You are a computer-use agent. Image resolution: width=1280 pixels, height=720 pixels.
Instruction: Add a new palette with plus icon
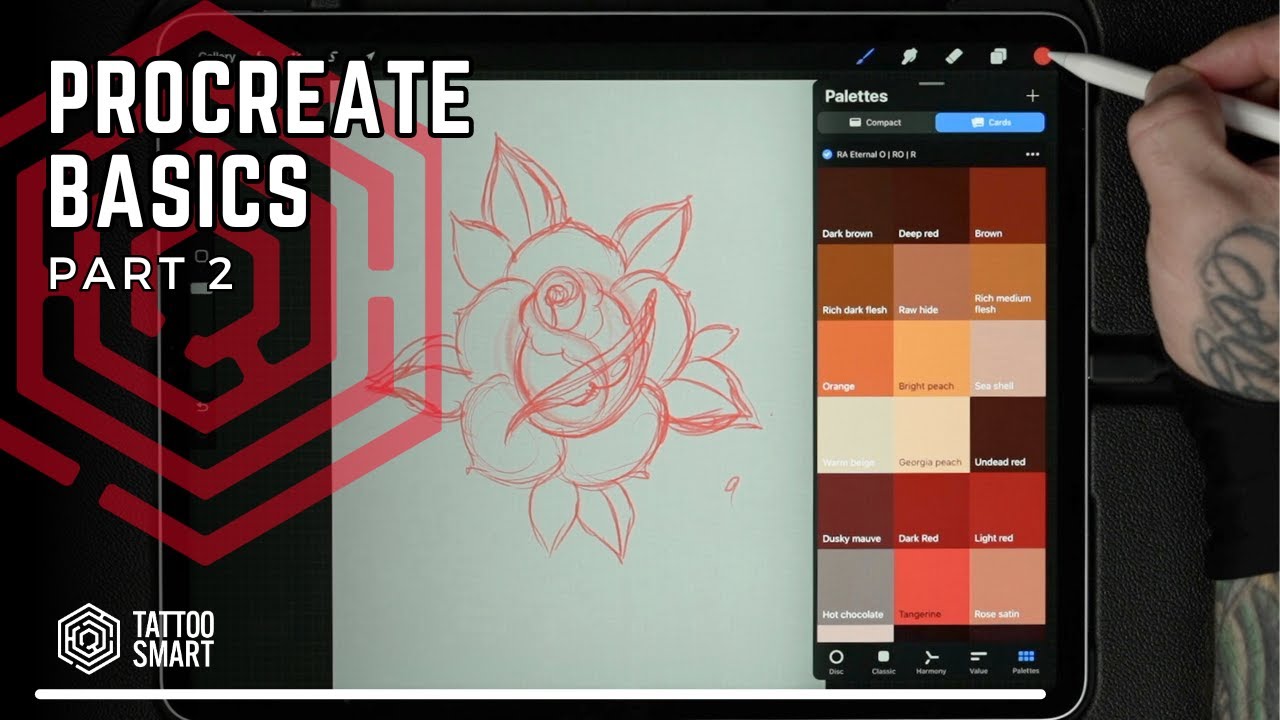click(x=1033, y=96)
